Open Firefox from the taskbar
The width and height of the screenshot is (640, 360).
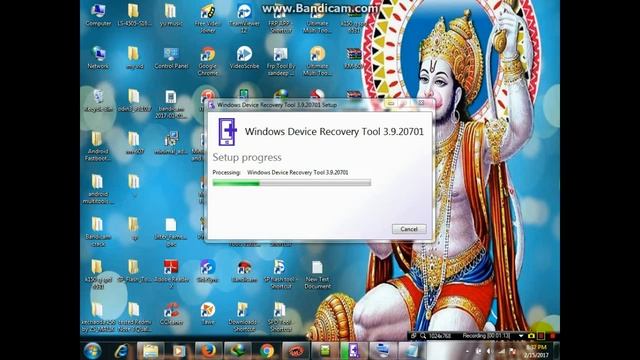click(x=208, y=351)
